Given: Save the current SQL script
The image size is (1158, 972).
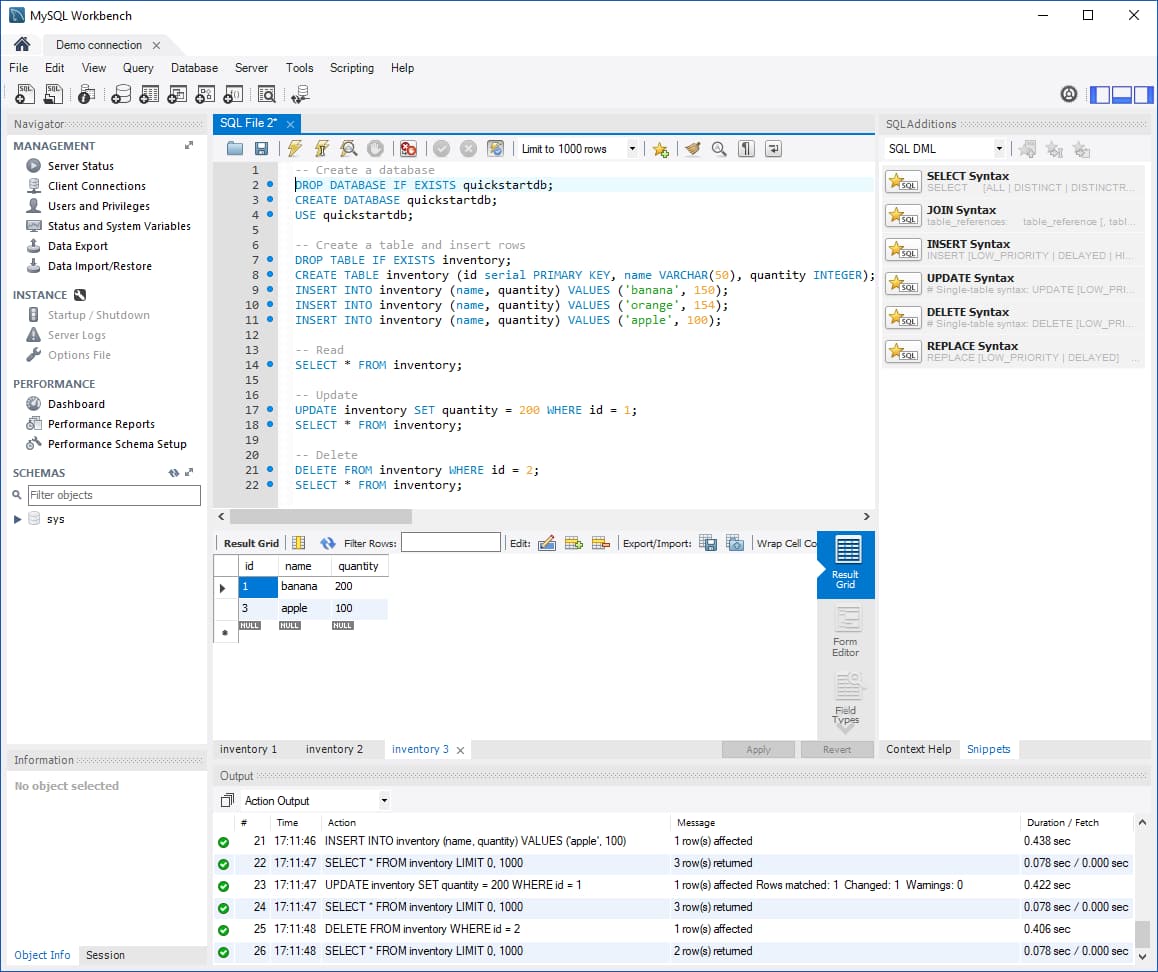Looking at the screenshot, I should pyautogui.click(x=259, y=148).
